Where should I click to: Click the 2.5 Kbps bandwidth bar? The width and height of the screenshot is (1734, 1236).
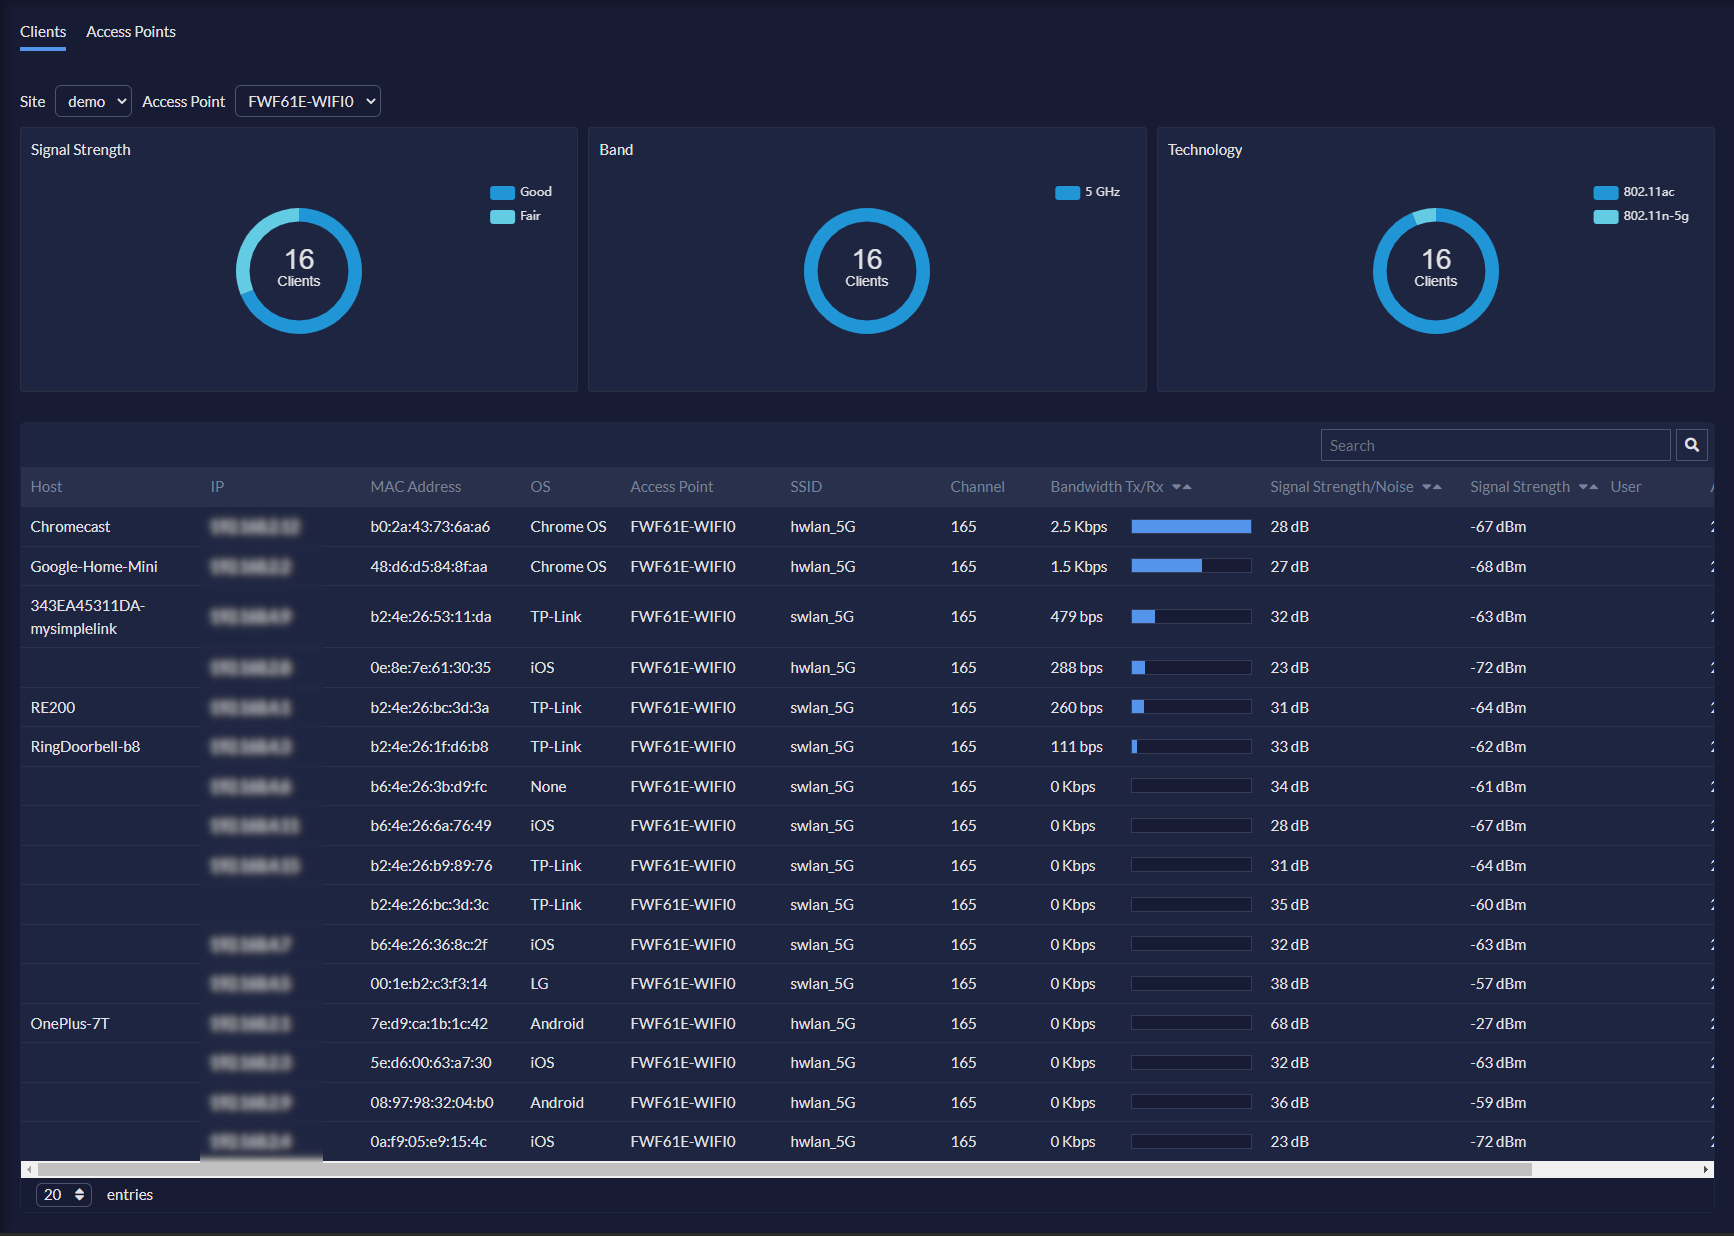pyautogui.click(x=1191, y=527)
